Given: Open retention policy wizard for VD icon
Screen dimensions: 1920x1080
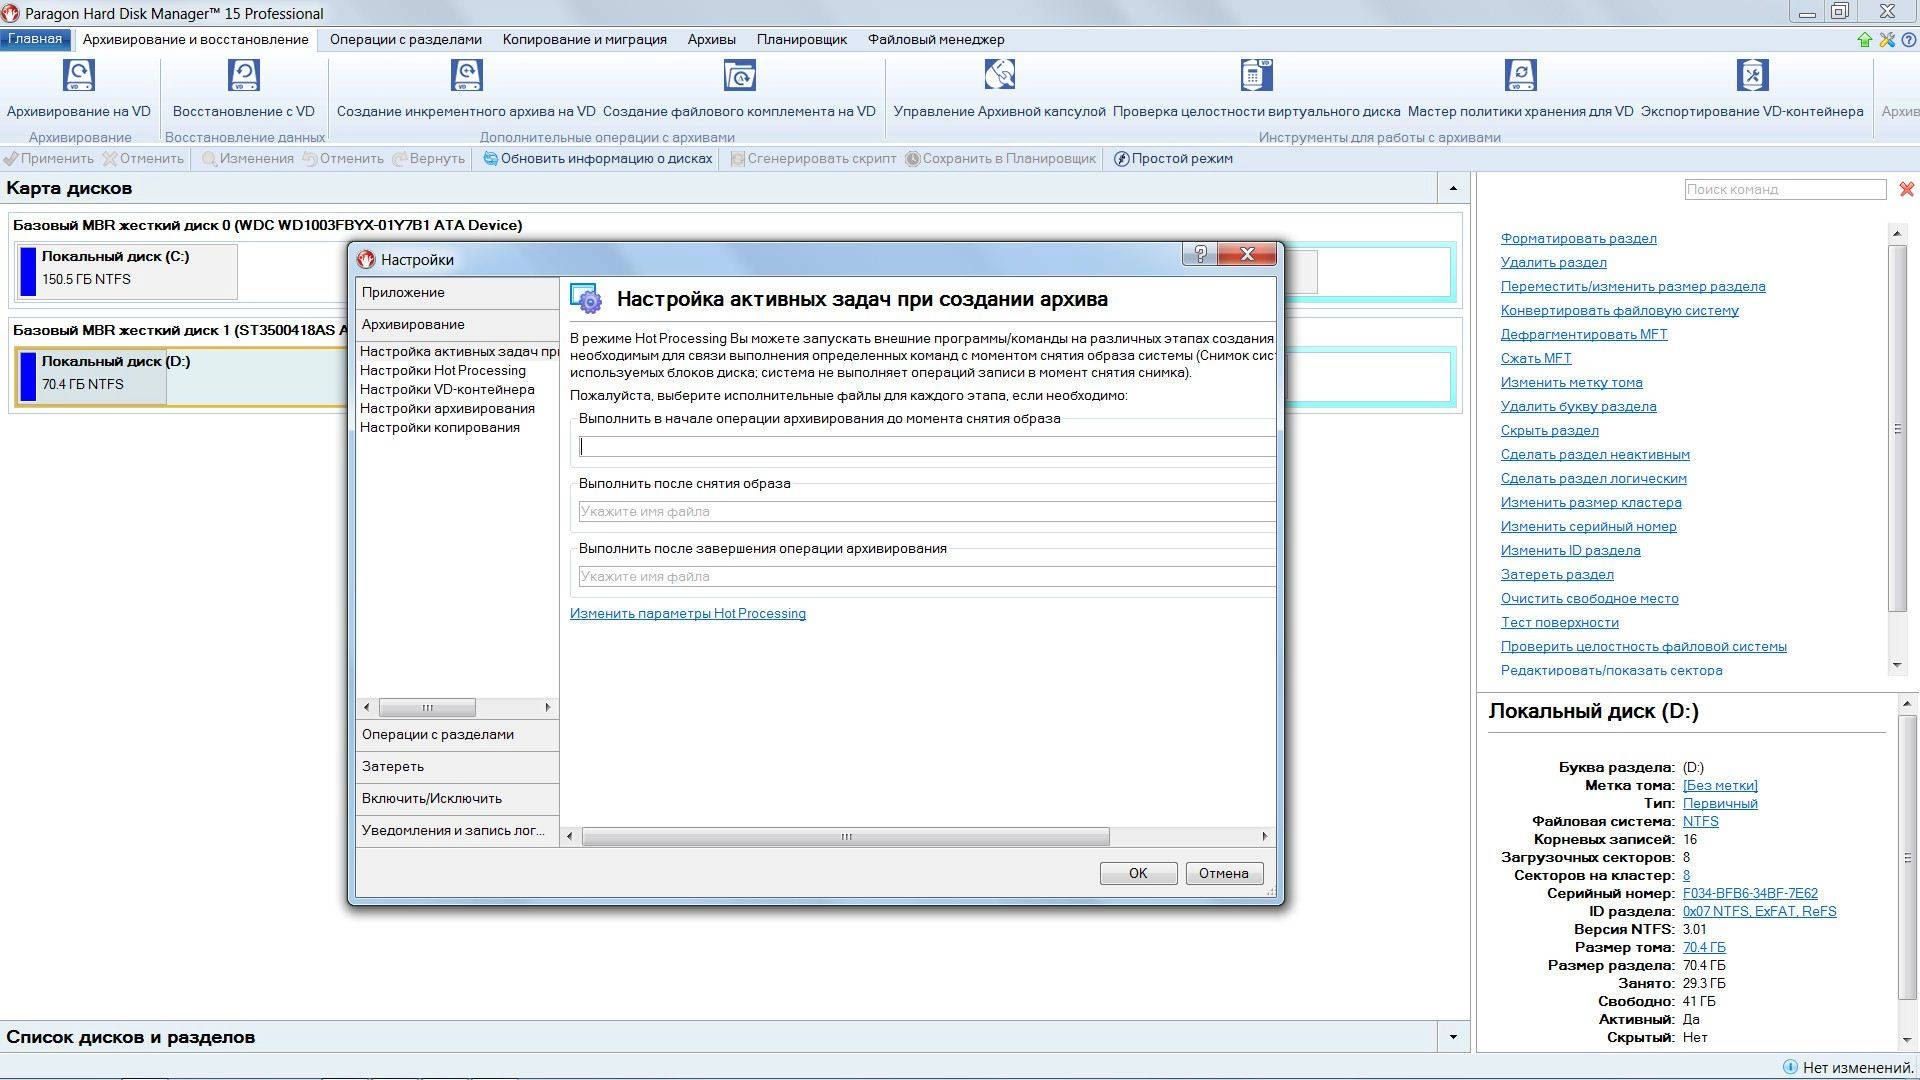Looking at the screenshot, I should 1520,76.
